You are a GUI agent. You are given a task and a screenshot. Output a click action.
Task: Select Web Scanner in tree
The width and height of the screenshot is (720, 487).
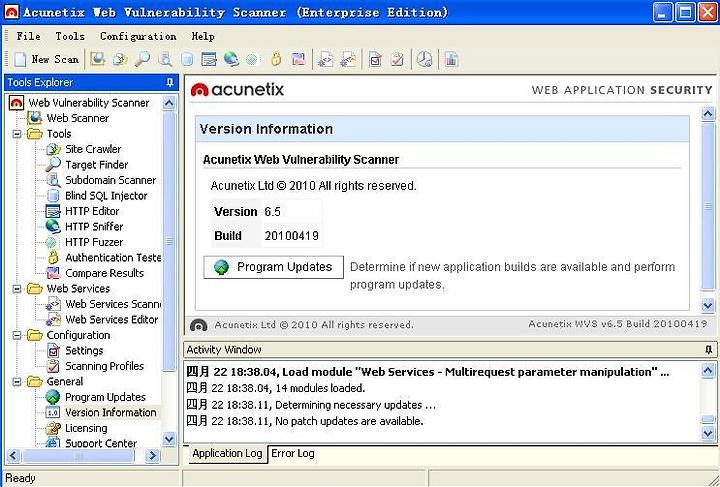78,118
